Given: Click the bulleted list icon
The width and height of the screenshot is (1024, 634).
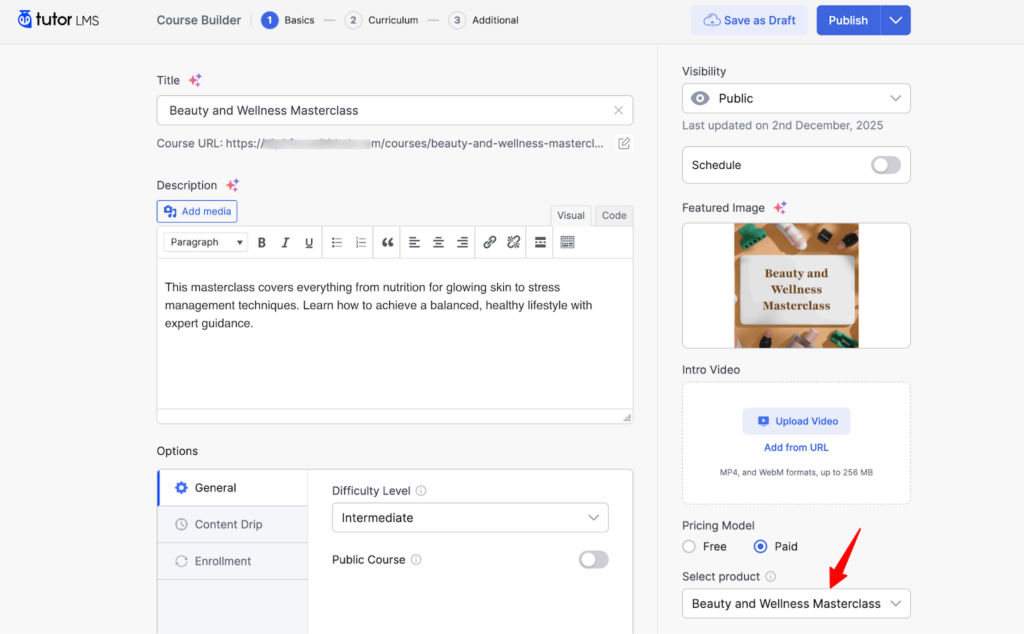Looking at the screenshot, I should click(x=337, y=242).
